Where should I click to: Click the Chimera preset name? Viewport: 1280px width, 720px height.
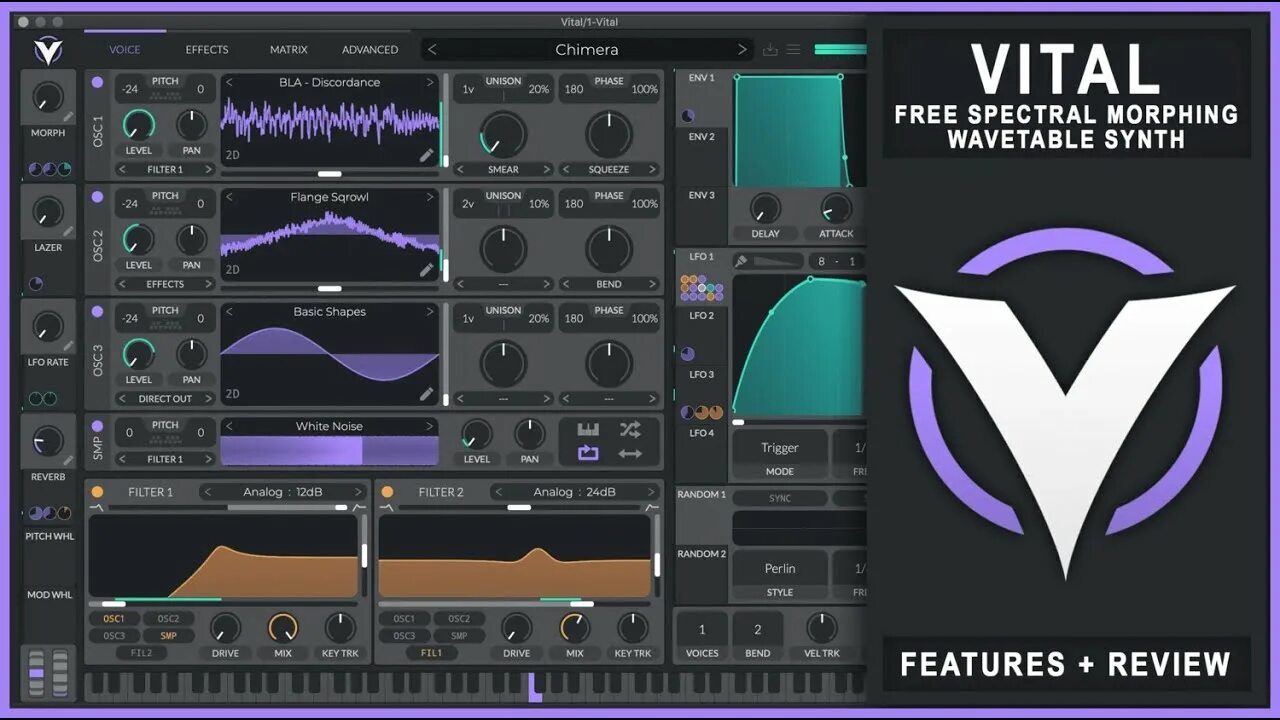click(587, 49)
